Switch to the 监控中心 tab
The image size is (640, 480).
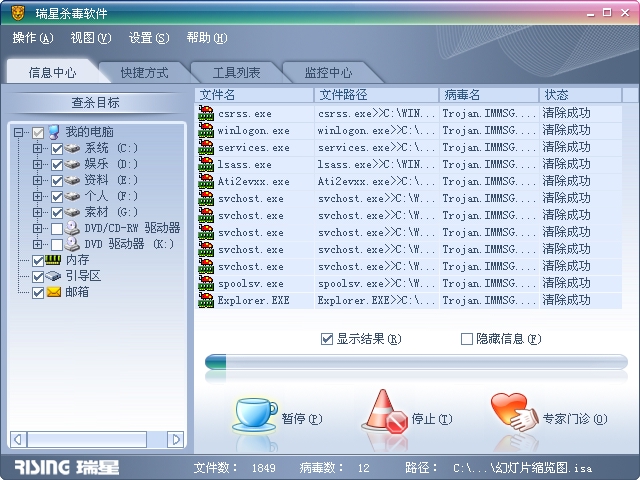pyautogui.click(x=328, y=73)
